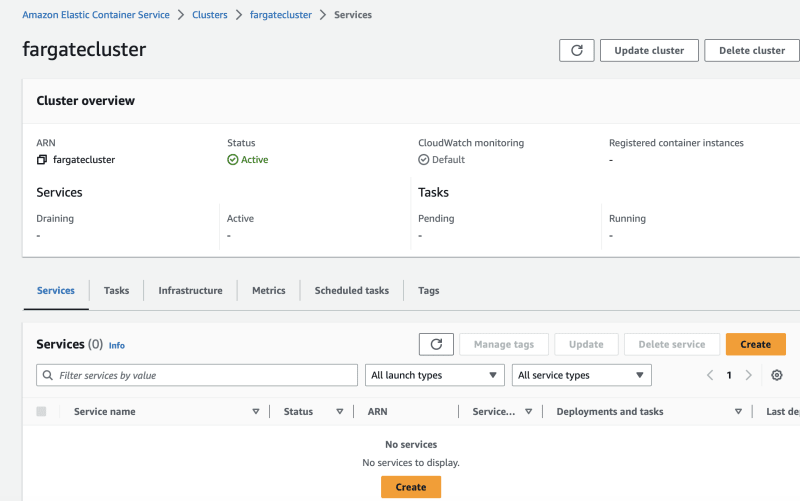
Task: Click the Delete service button
Action: tap(672, 344)
